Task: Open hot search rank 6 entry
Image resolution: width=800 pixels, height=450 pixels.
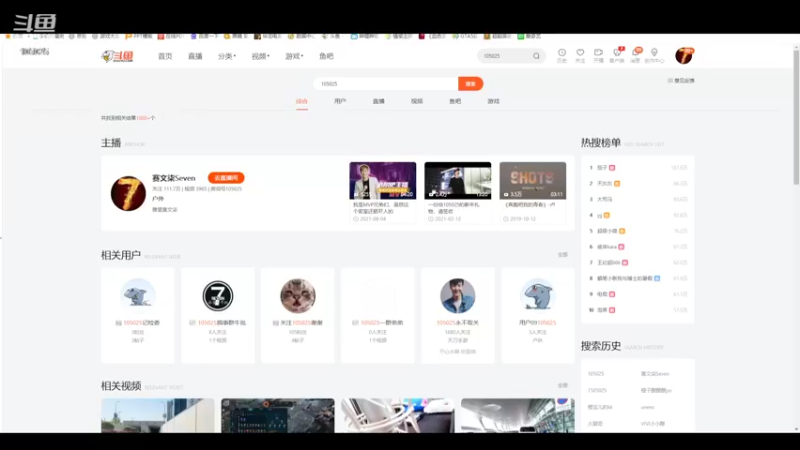Action: (x=607, y=247)
